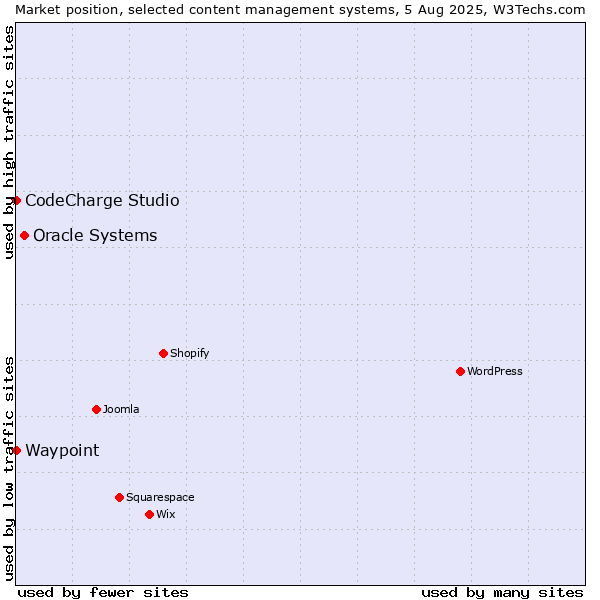Click the 'used by high traffic sites' axis label

[x=8, y=142]
